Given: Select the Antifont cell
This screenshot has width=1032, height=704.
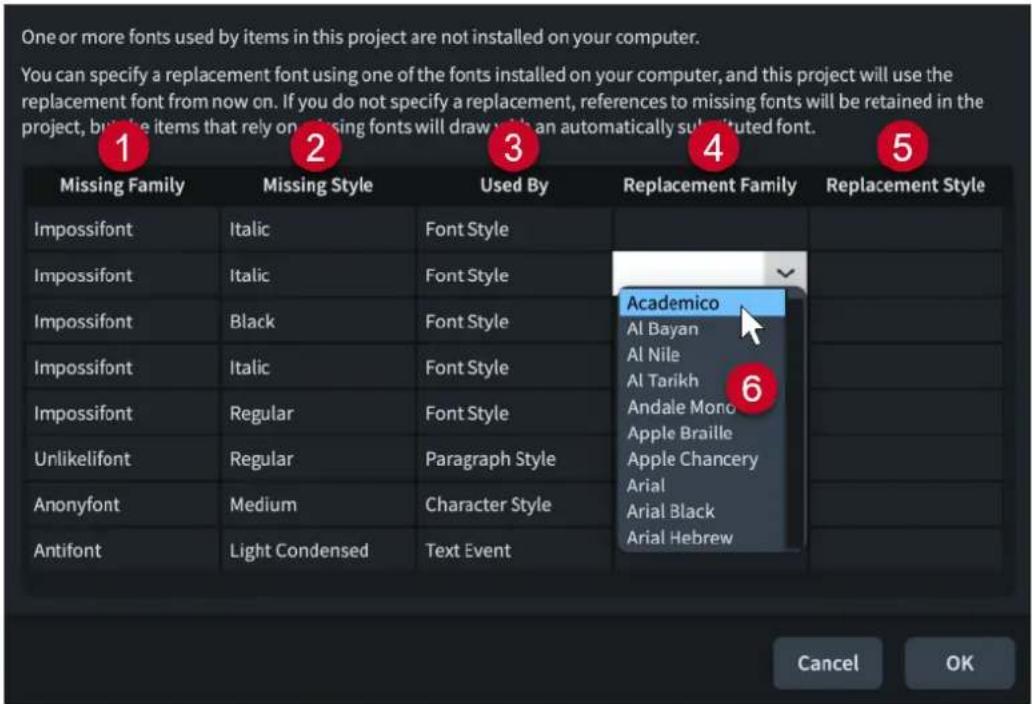Looking at the screenshot, I should coord(123,551).
